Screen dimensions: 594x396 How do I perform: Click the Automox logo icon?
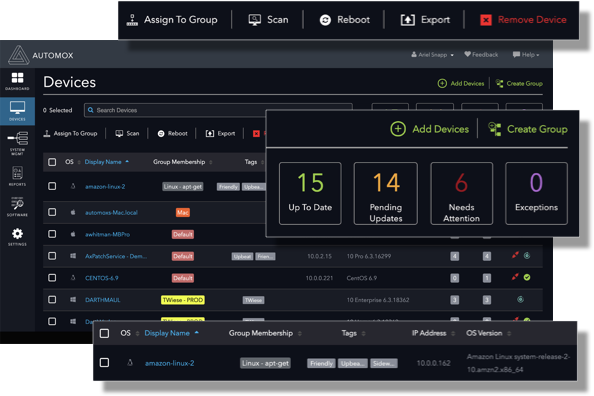pos(19,55)
